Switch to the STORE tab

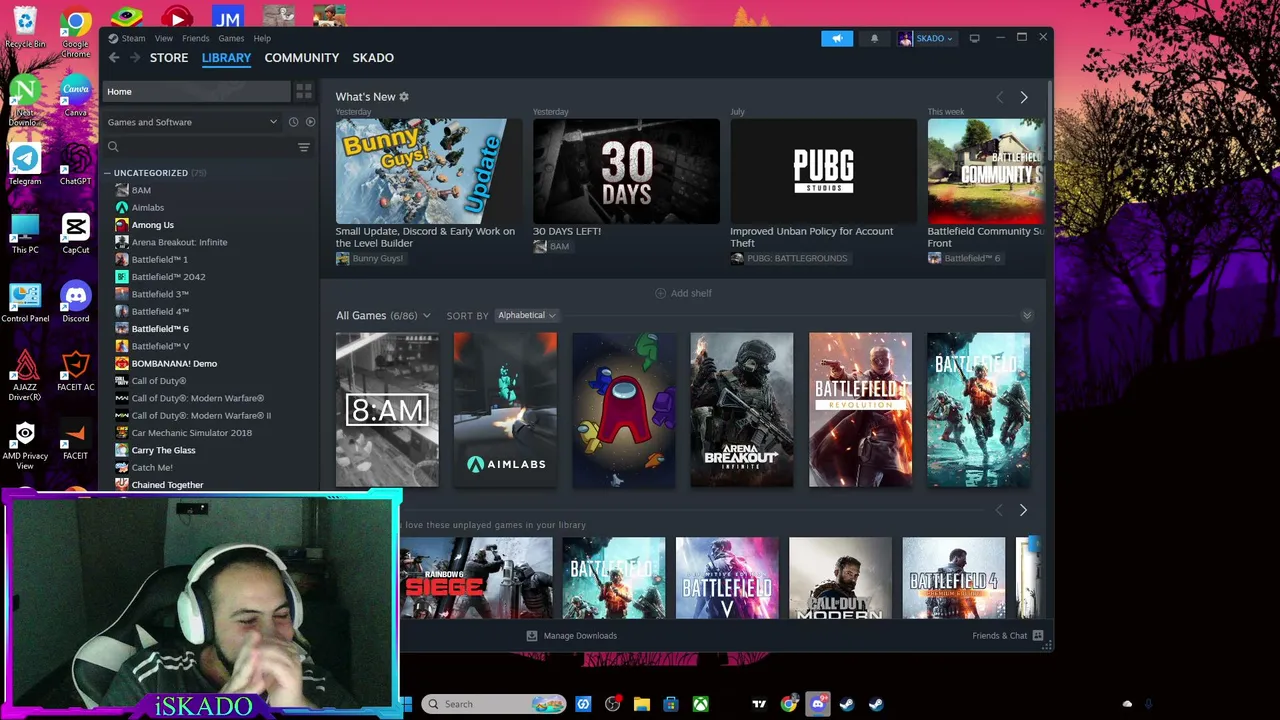tap(169, 58)
